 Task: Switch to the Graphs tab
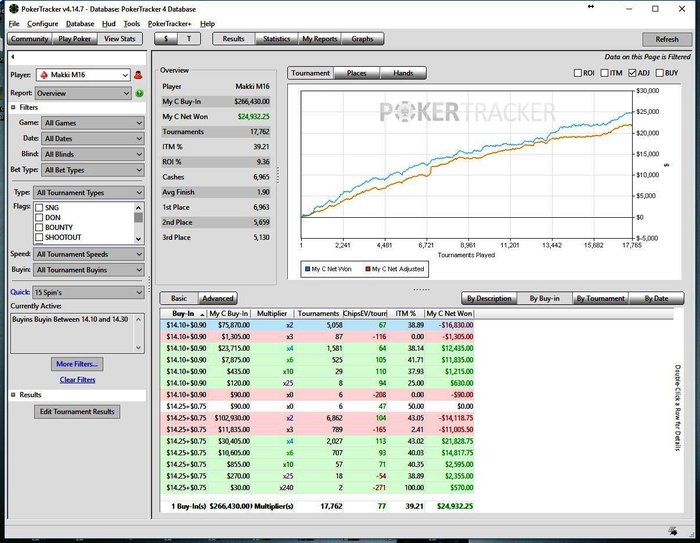pos(362,39)
